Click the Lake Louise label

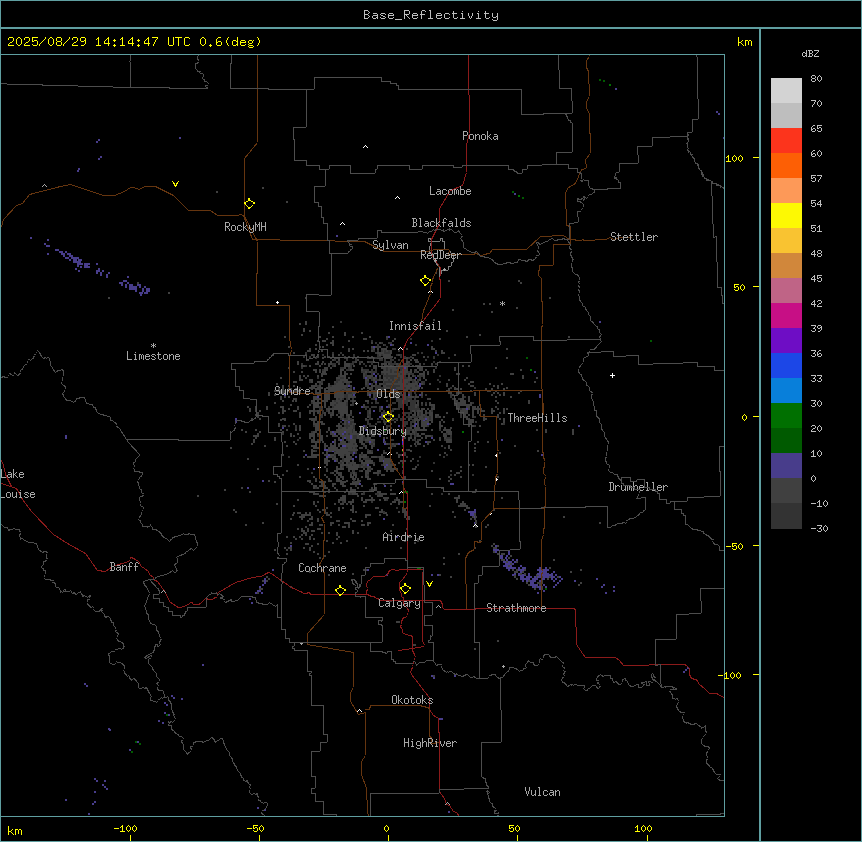[x=18, y=484]
